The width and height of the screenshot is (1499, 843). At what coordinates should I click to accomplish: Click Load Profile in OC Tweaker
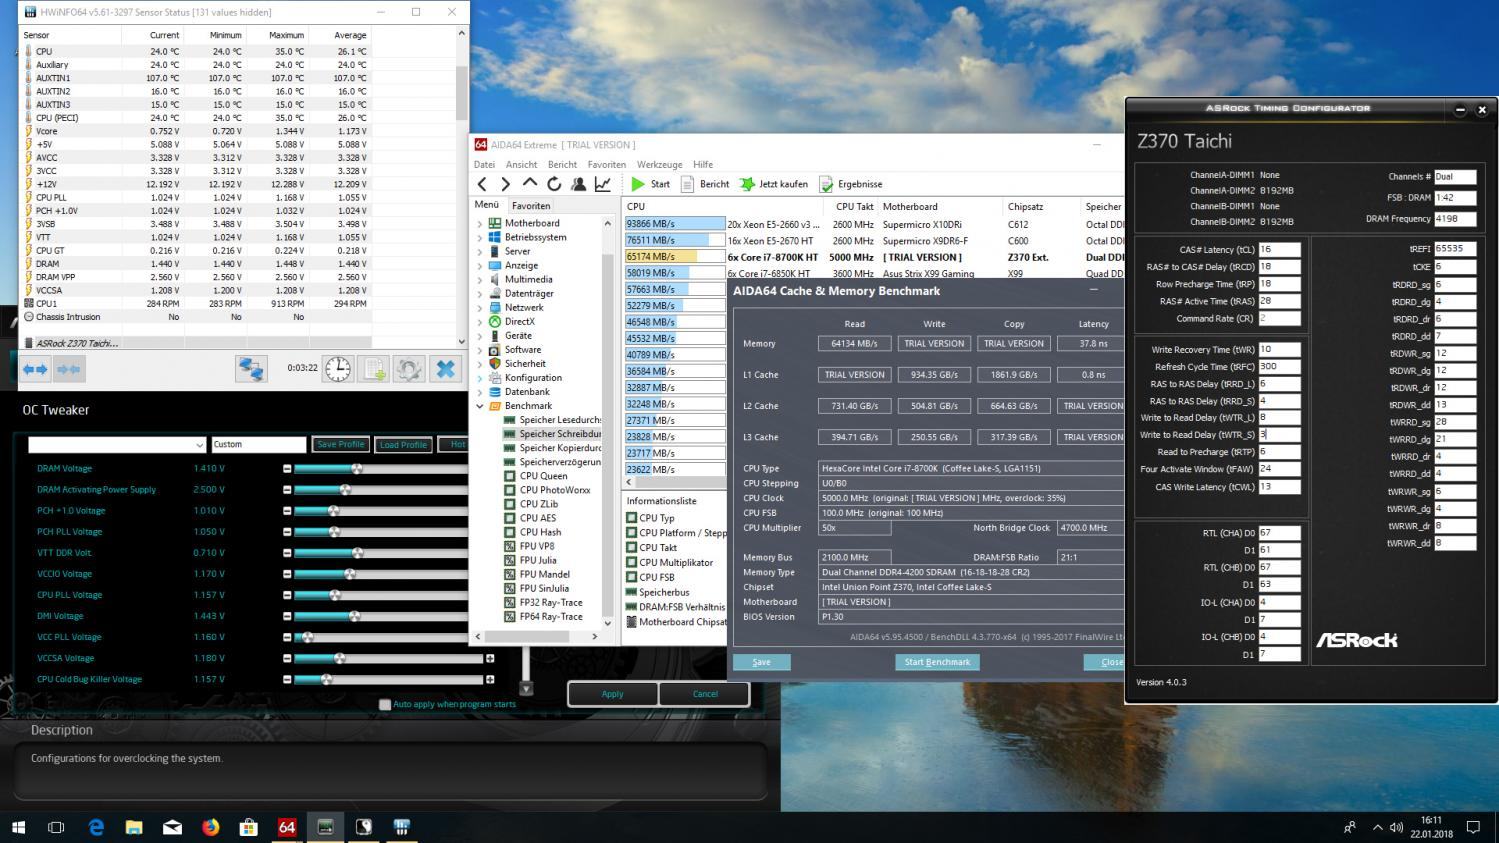pyautogui.click(x=403, y=444)
